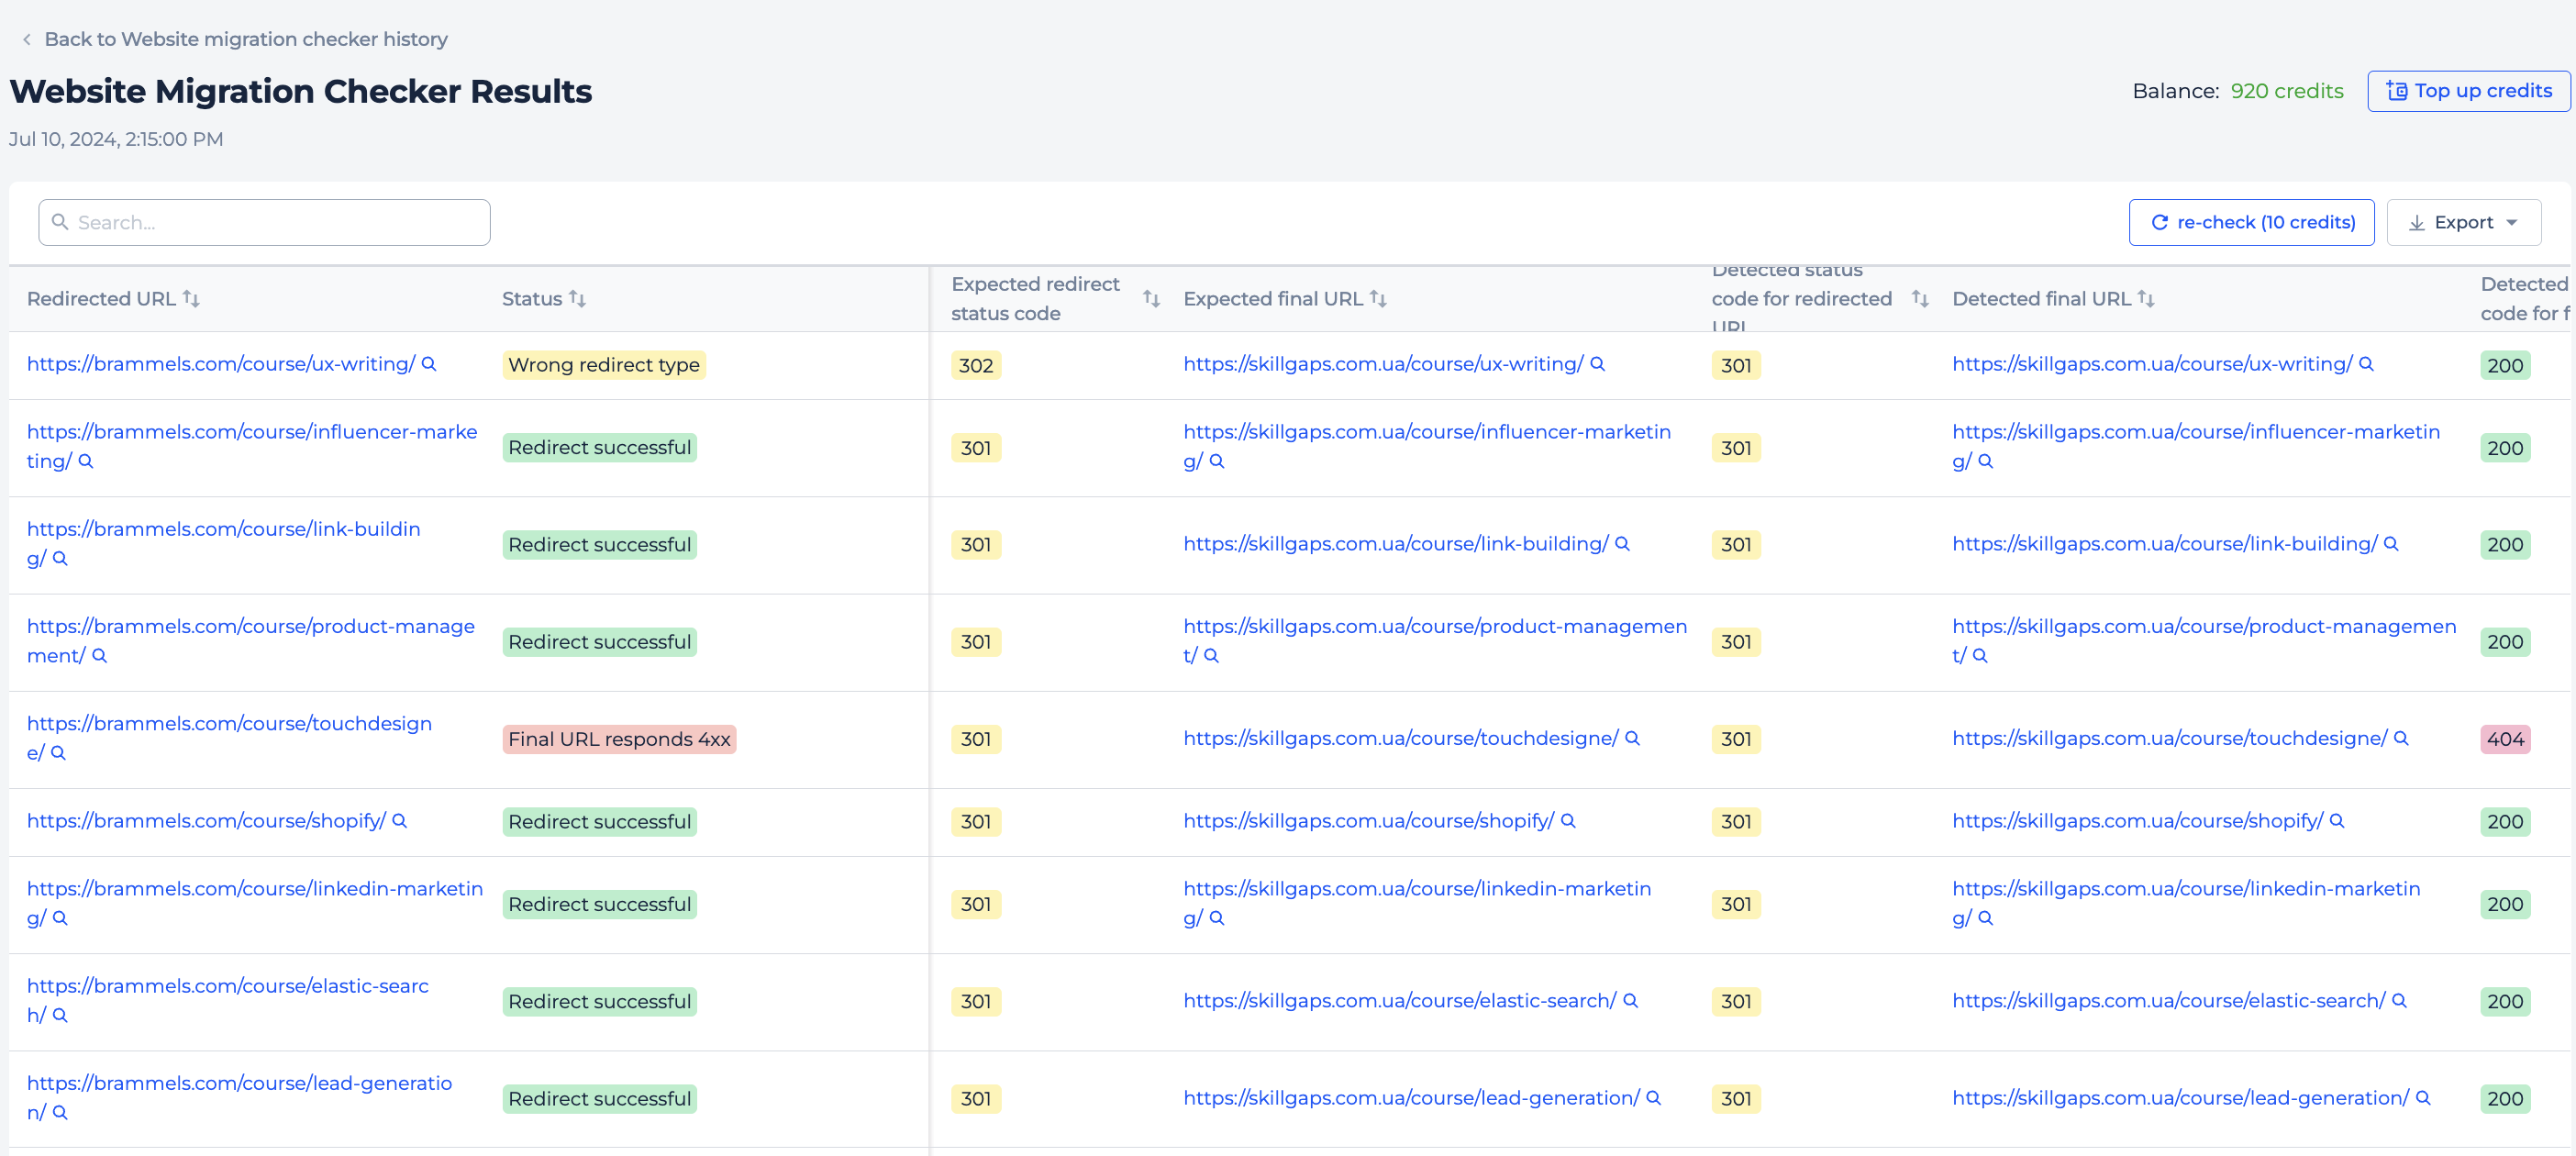Click magnifier icon beside expected final shopify URL
Screen dimensions: 2576x1156
tap(1569, 820)
